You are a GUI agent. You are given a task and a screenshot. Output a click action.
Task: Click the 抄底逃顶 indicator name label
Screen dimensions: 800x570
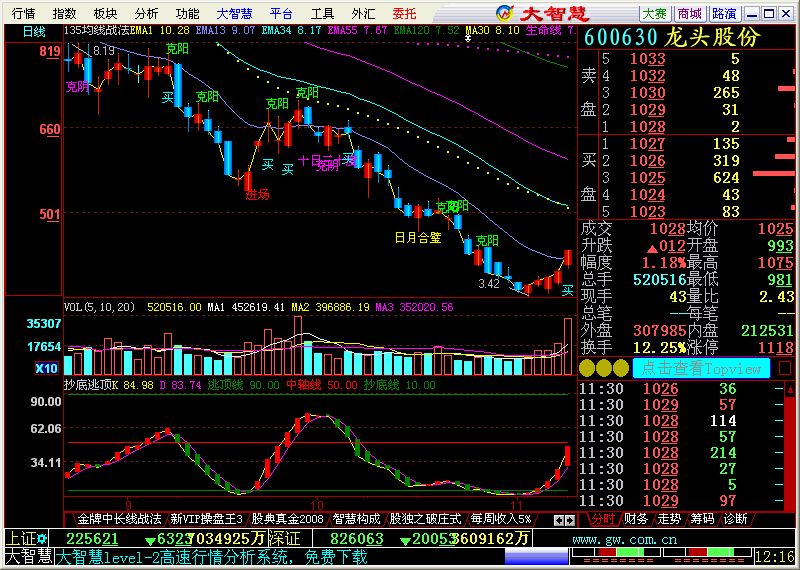point(88,385)
